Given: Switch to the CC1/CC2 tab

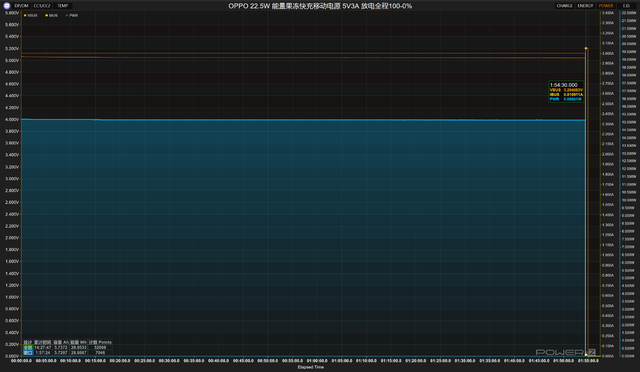Looking at the screenshot, I should coord(42,6).
